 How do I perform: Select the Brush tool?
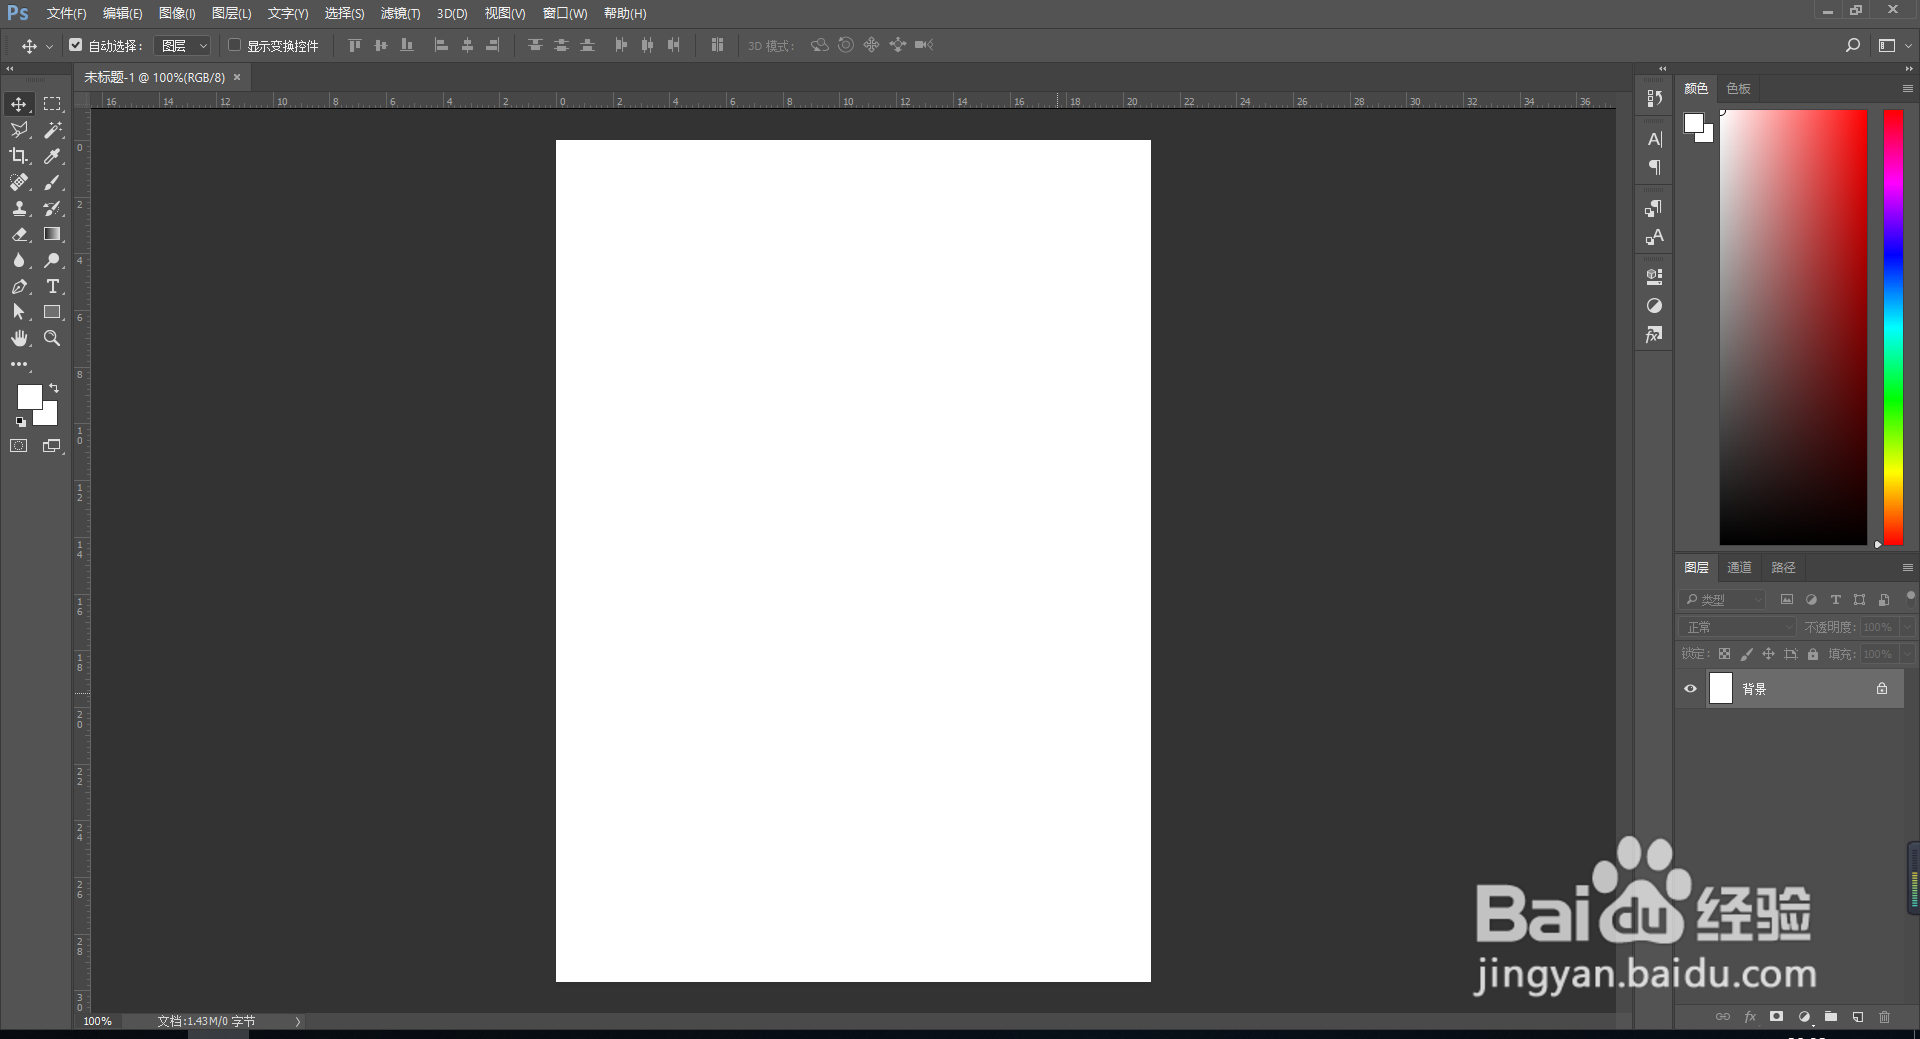52,182
